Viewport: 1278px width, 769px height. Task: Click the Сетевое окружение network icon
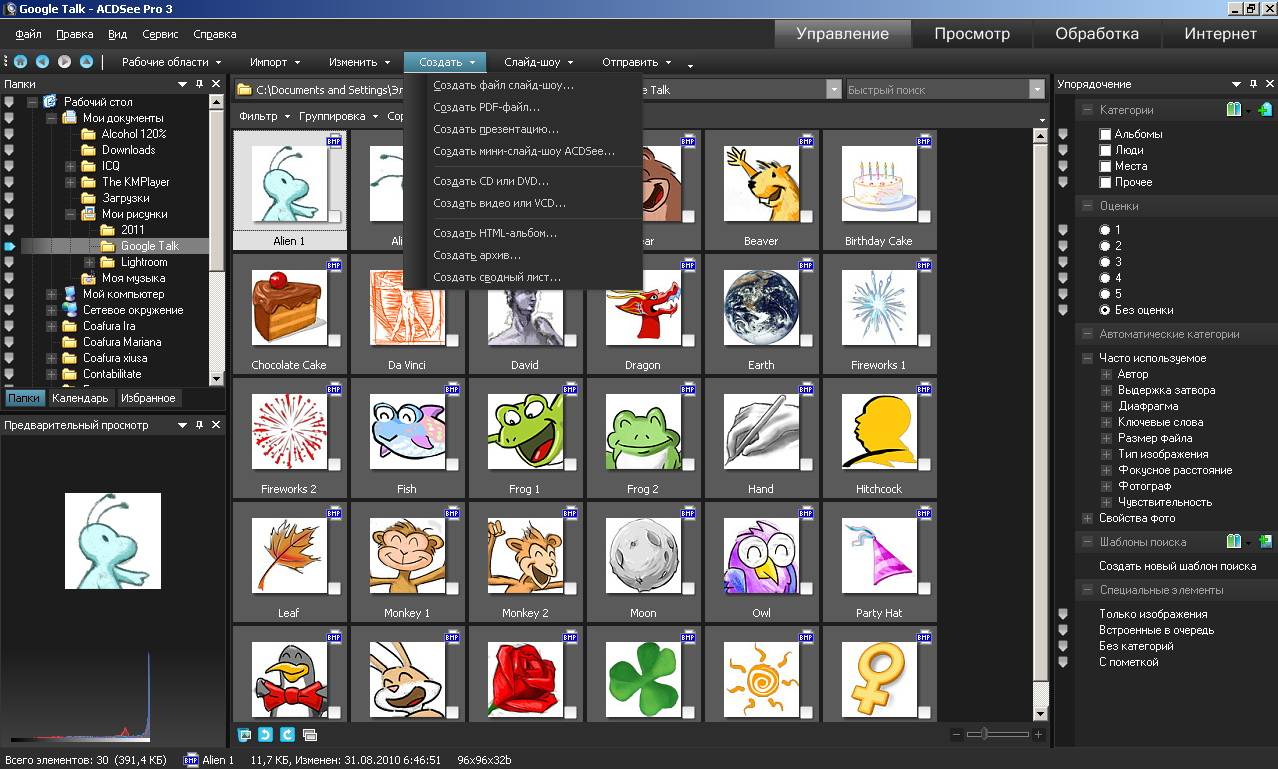pos(69,310)
